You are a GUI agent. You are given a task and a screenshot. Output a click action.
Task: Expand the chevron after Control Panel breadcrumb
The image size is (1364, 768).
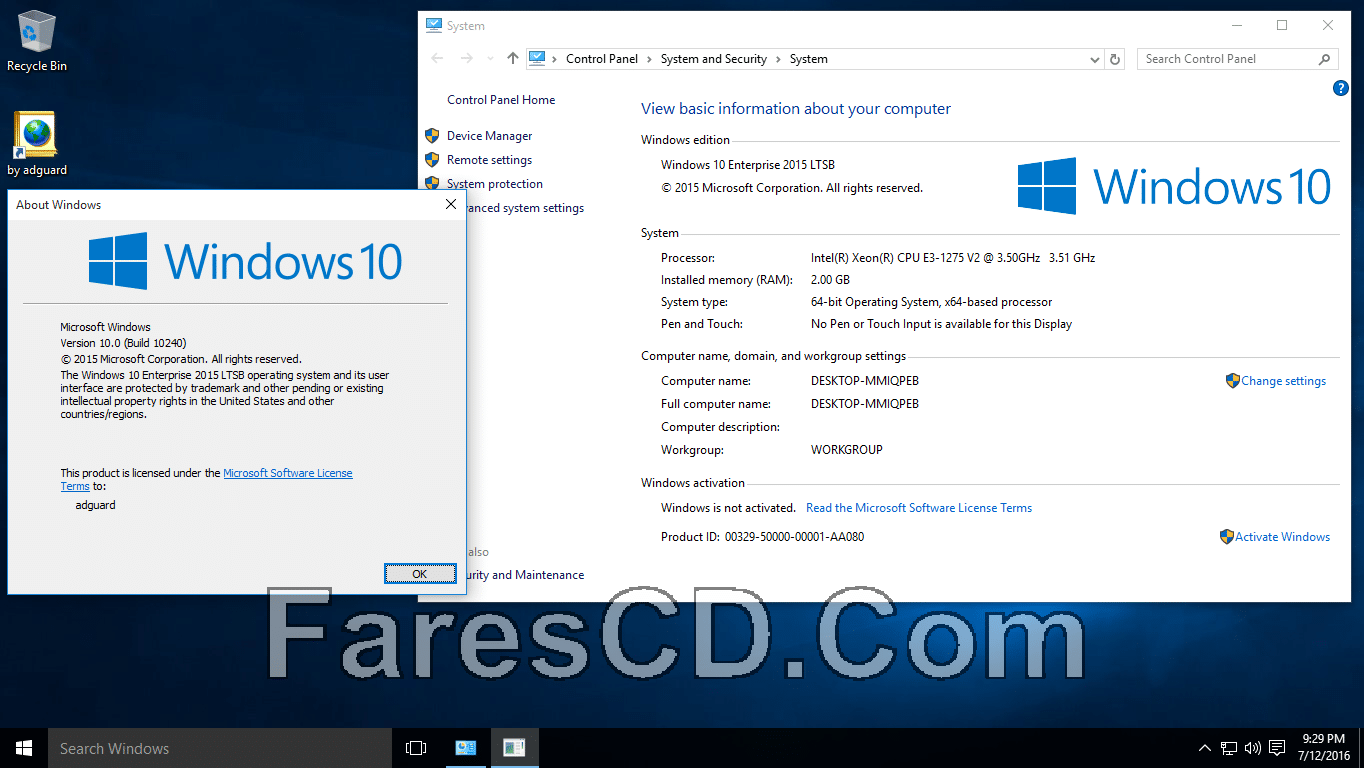[x=649, y=59]
